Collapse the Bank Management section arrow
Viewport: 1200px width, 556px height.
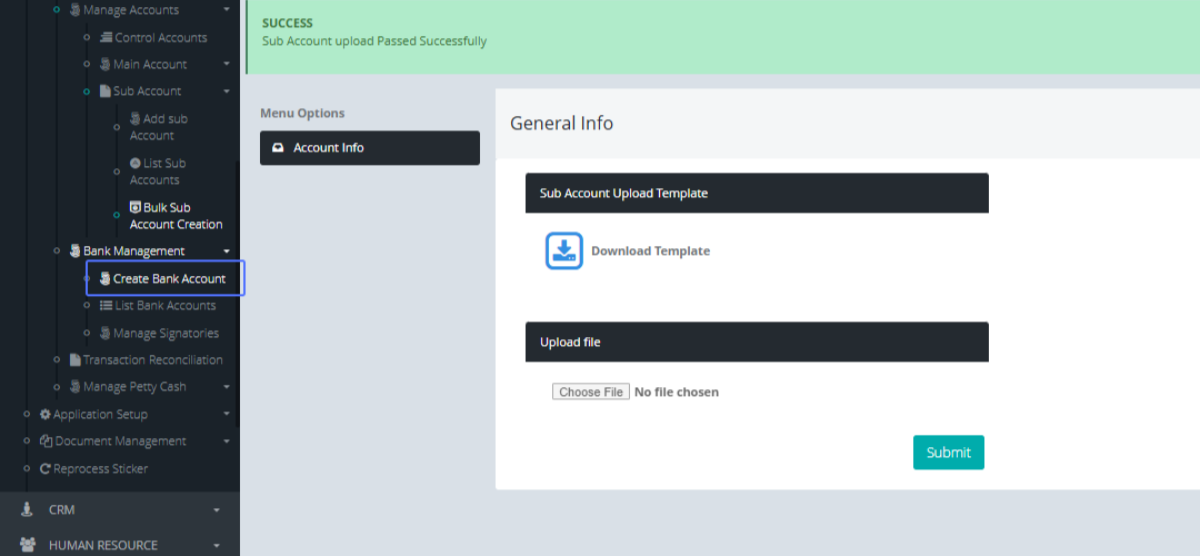[x=227, y=251]
